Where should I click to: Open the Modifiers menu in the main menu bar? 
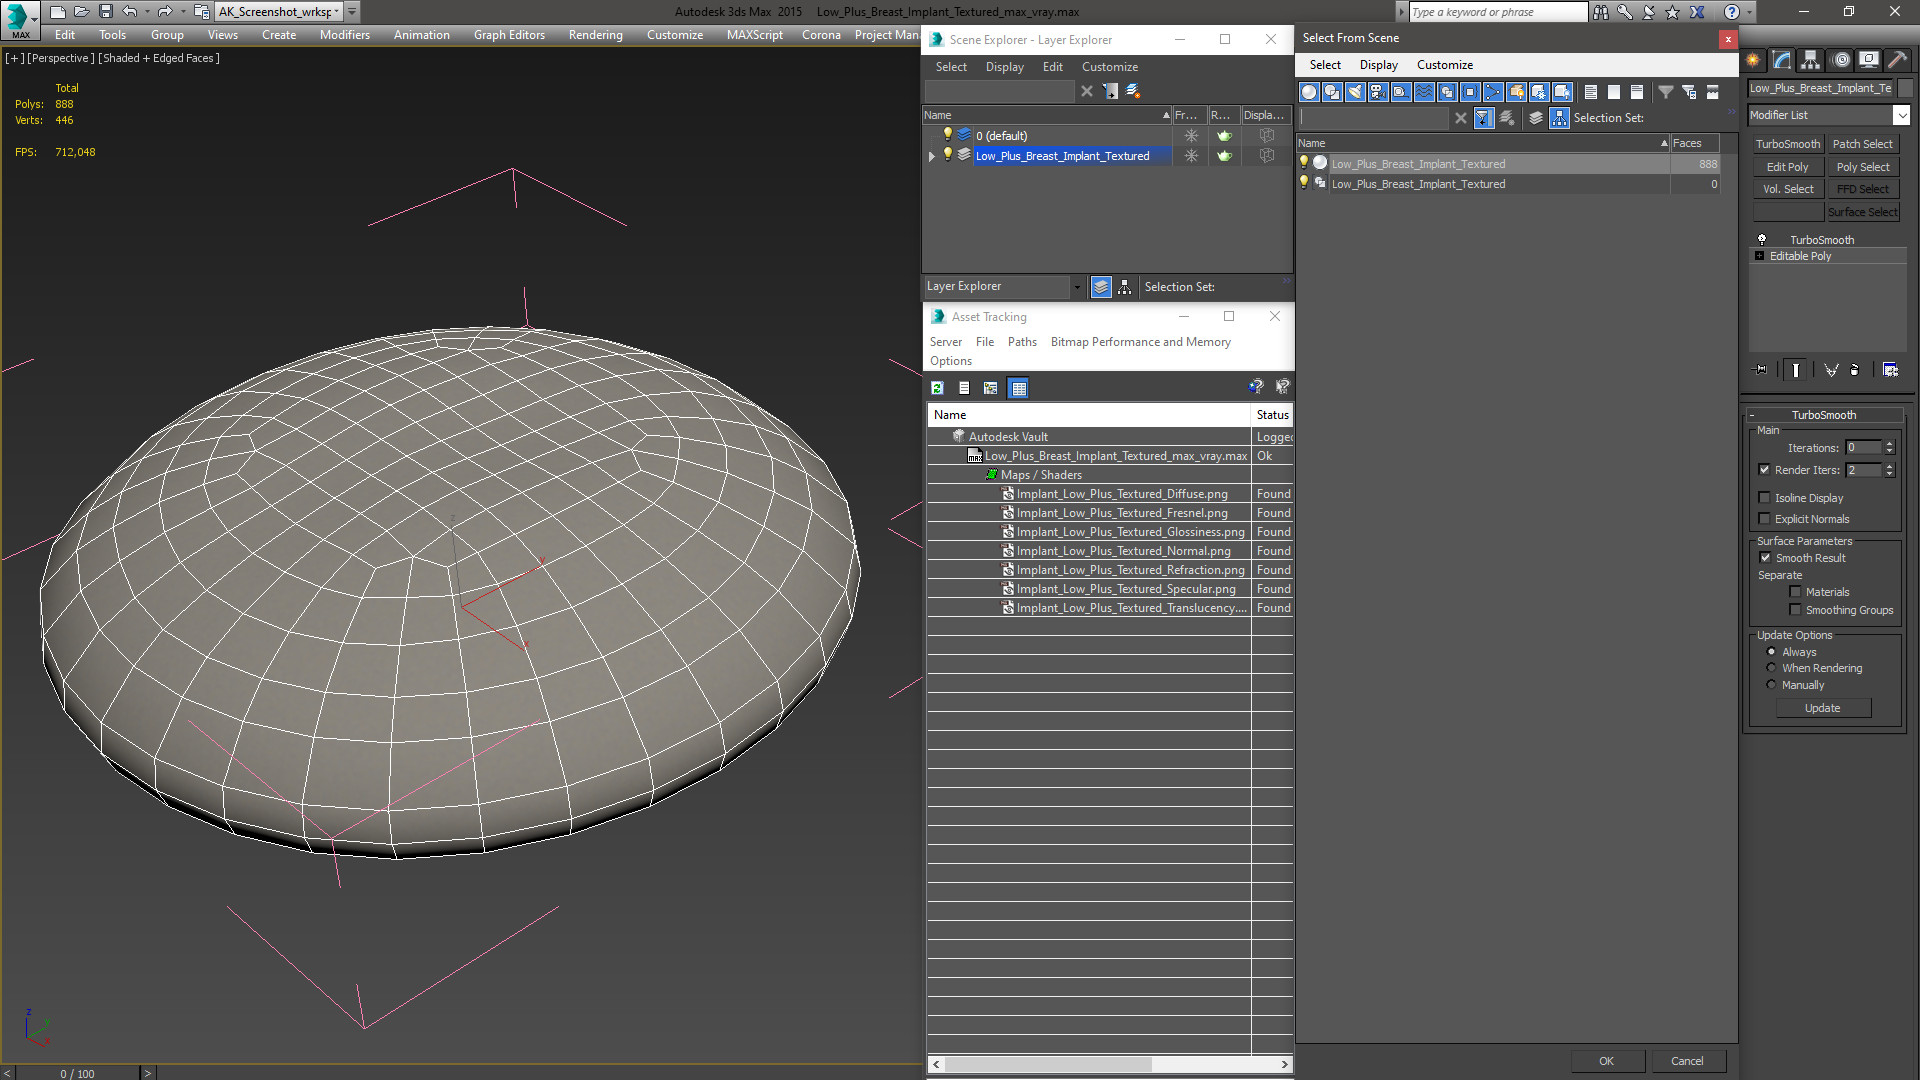point(344,35)
